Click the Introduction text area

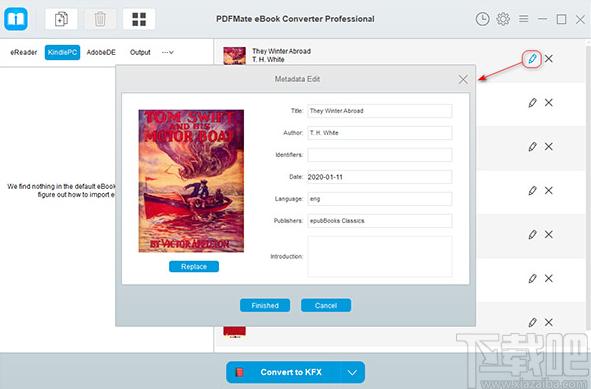[380, 256]
